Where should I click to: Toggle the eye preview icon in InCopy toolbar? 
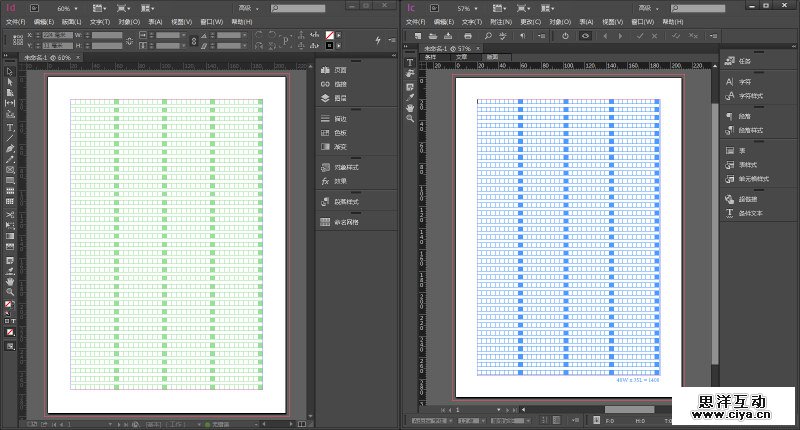point(586,36)
